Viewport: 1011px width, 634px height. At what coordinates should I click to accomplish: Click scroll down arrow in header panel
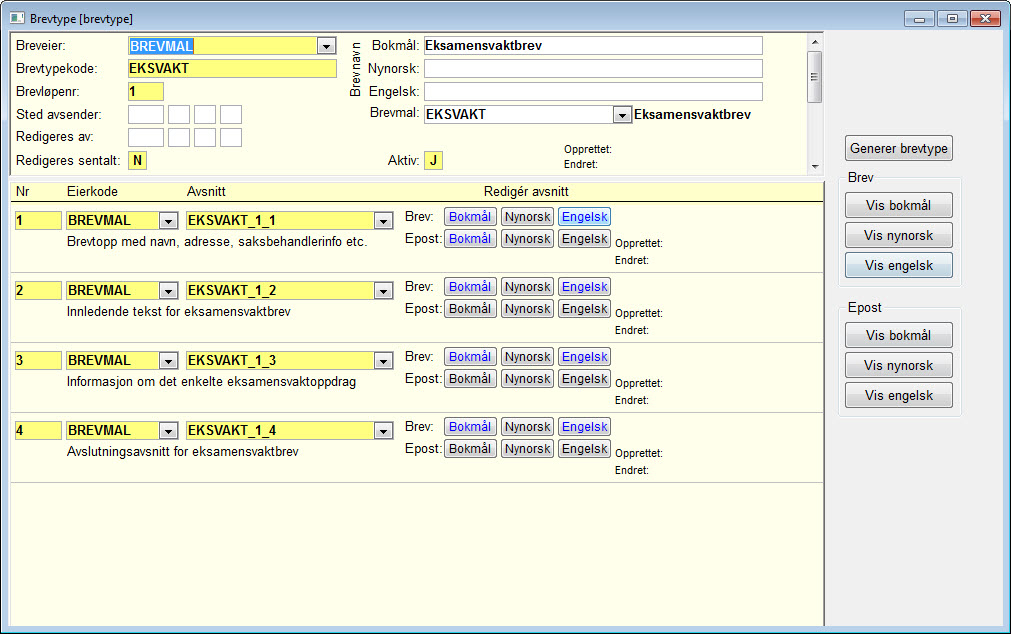pyautogui.click(x=815, y=166)
